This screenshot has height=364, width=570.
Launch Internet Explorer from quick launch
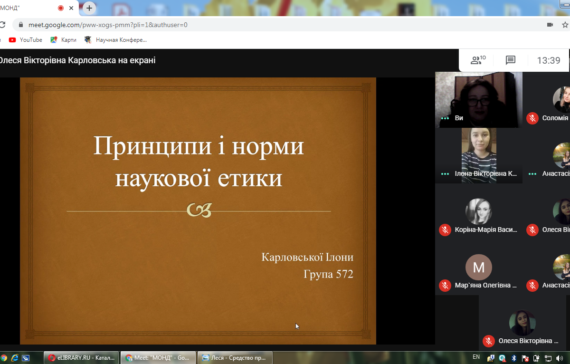(x=15, y=358)
